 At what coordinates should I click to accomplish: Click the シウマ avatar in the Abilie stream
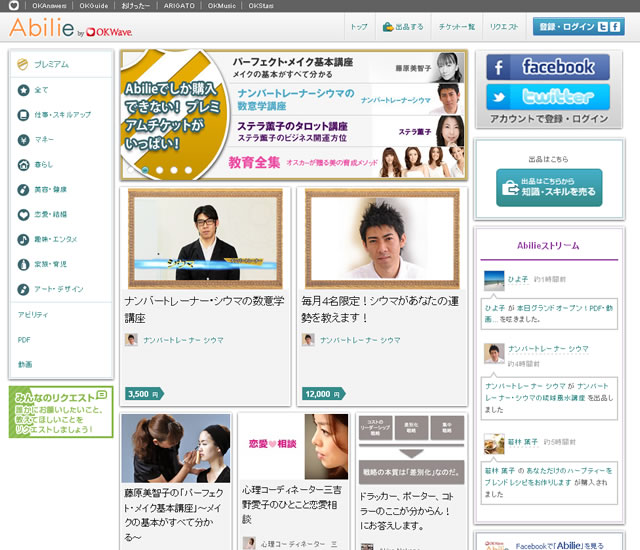(494, 353)
